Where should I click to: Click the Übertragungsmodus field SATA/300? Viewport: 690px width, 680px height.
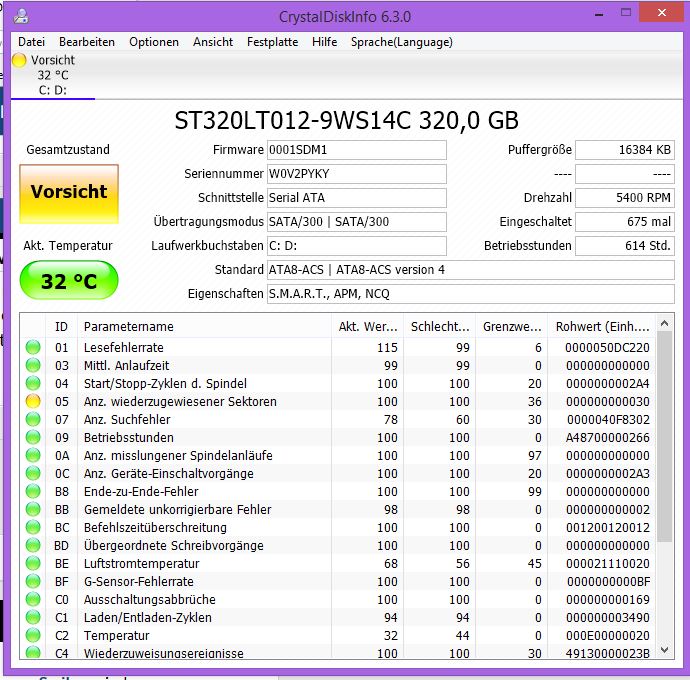click(356, 221)
